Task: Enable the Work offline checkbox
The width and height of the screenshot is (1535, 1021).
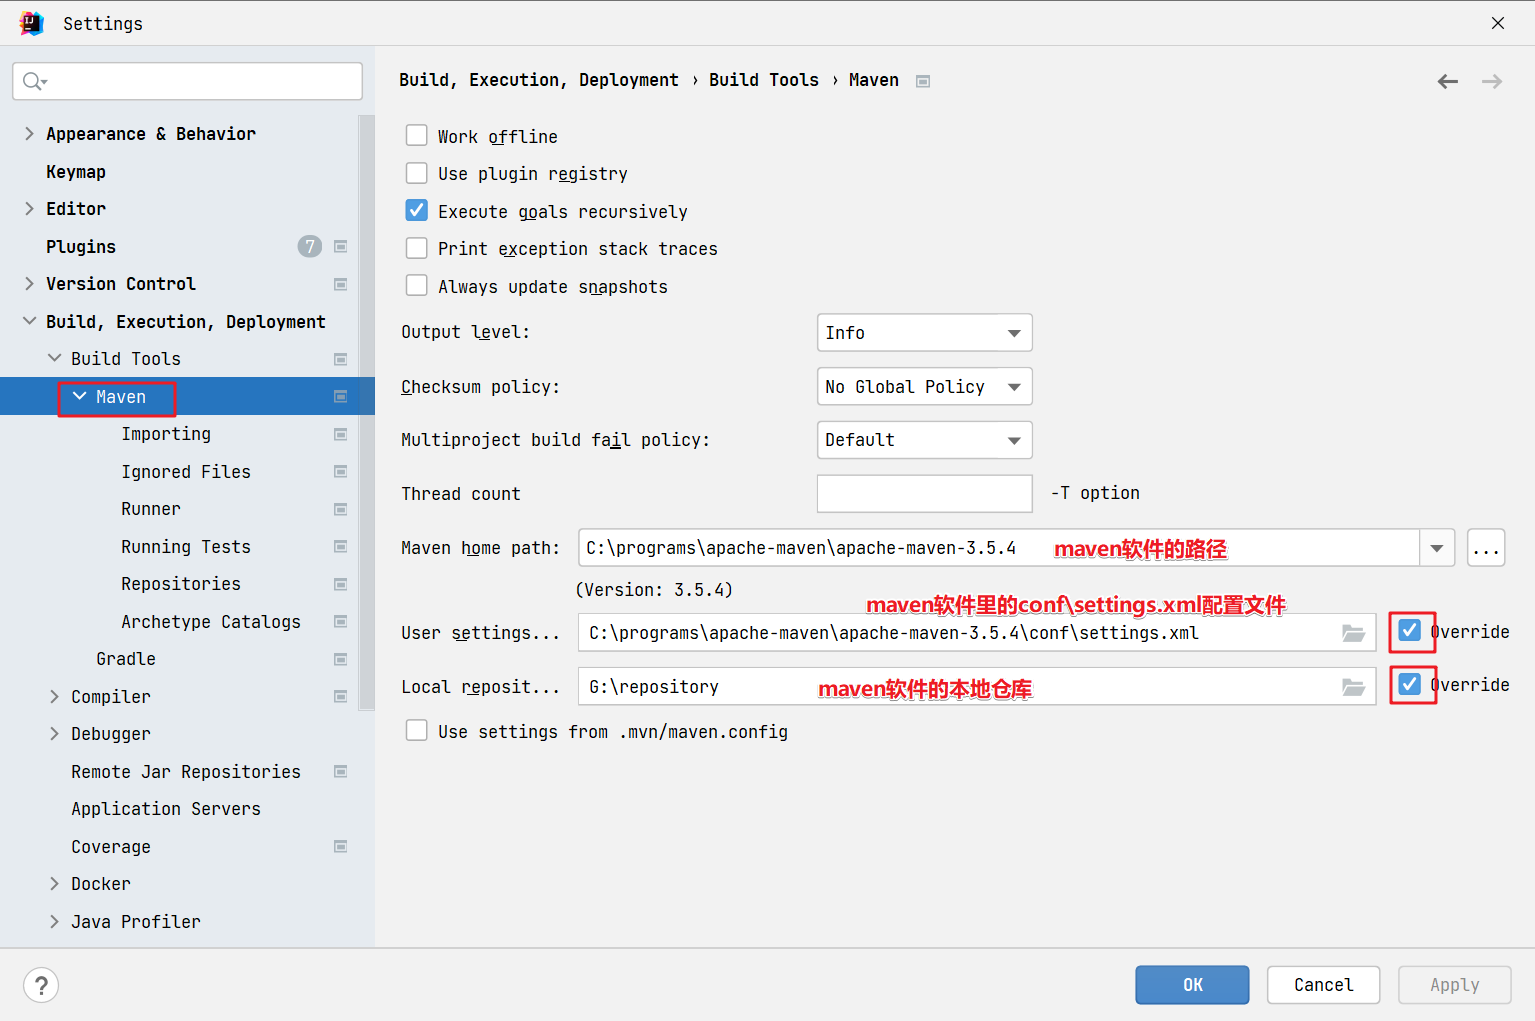Action: [416, 135]
